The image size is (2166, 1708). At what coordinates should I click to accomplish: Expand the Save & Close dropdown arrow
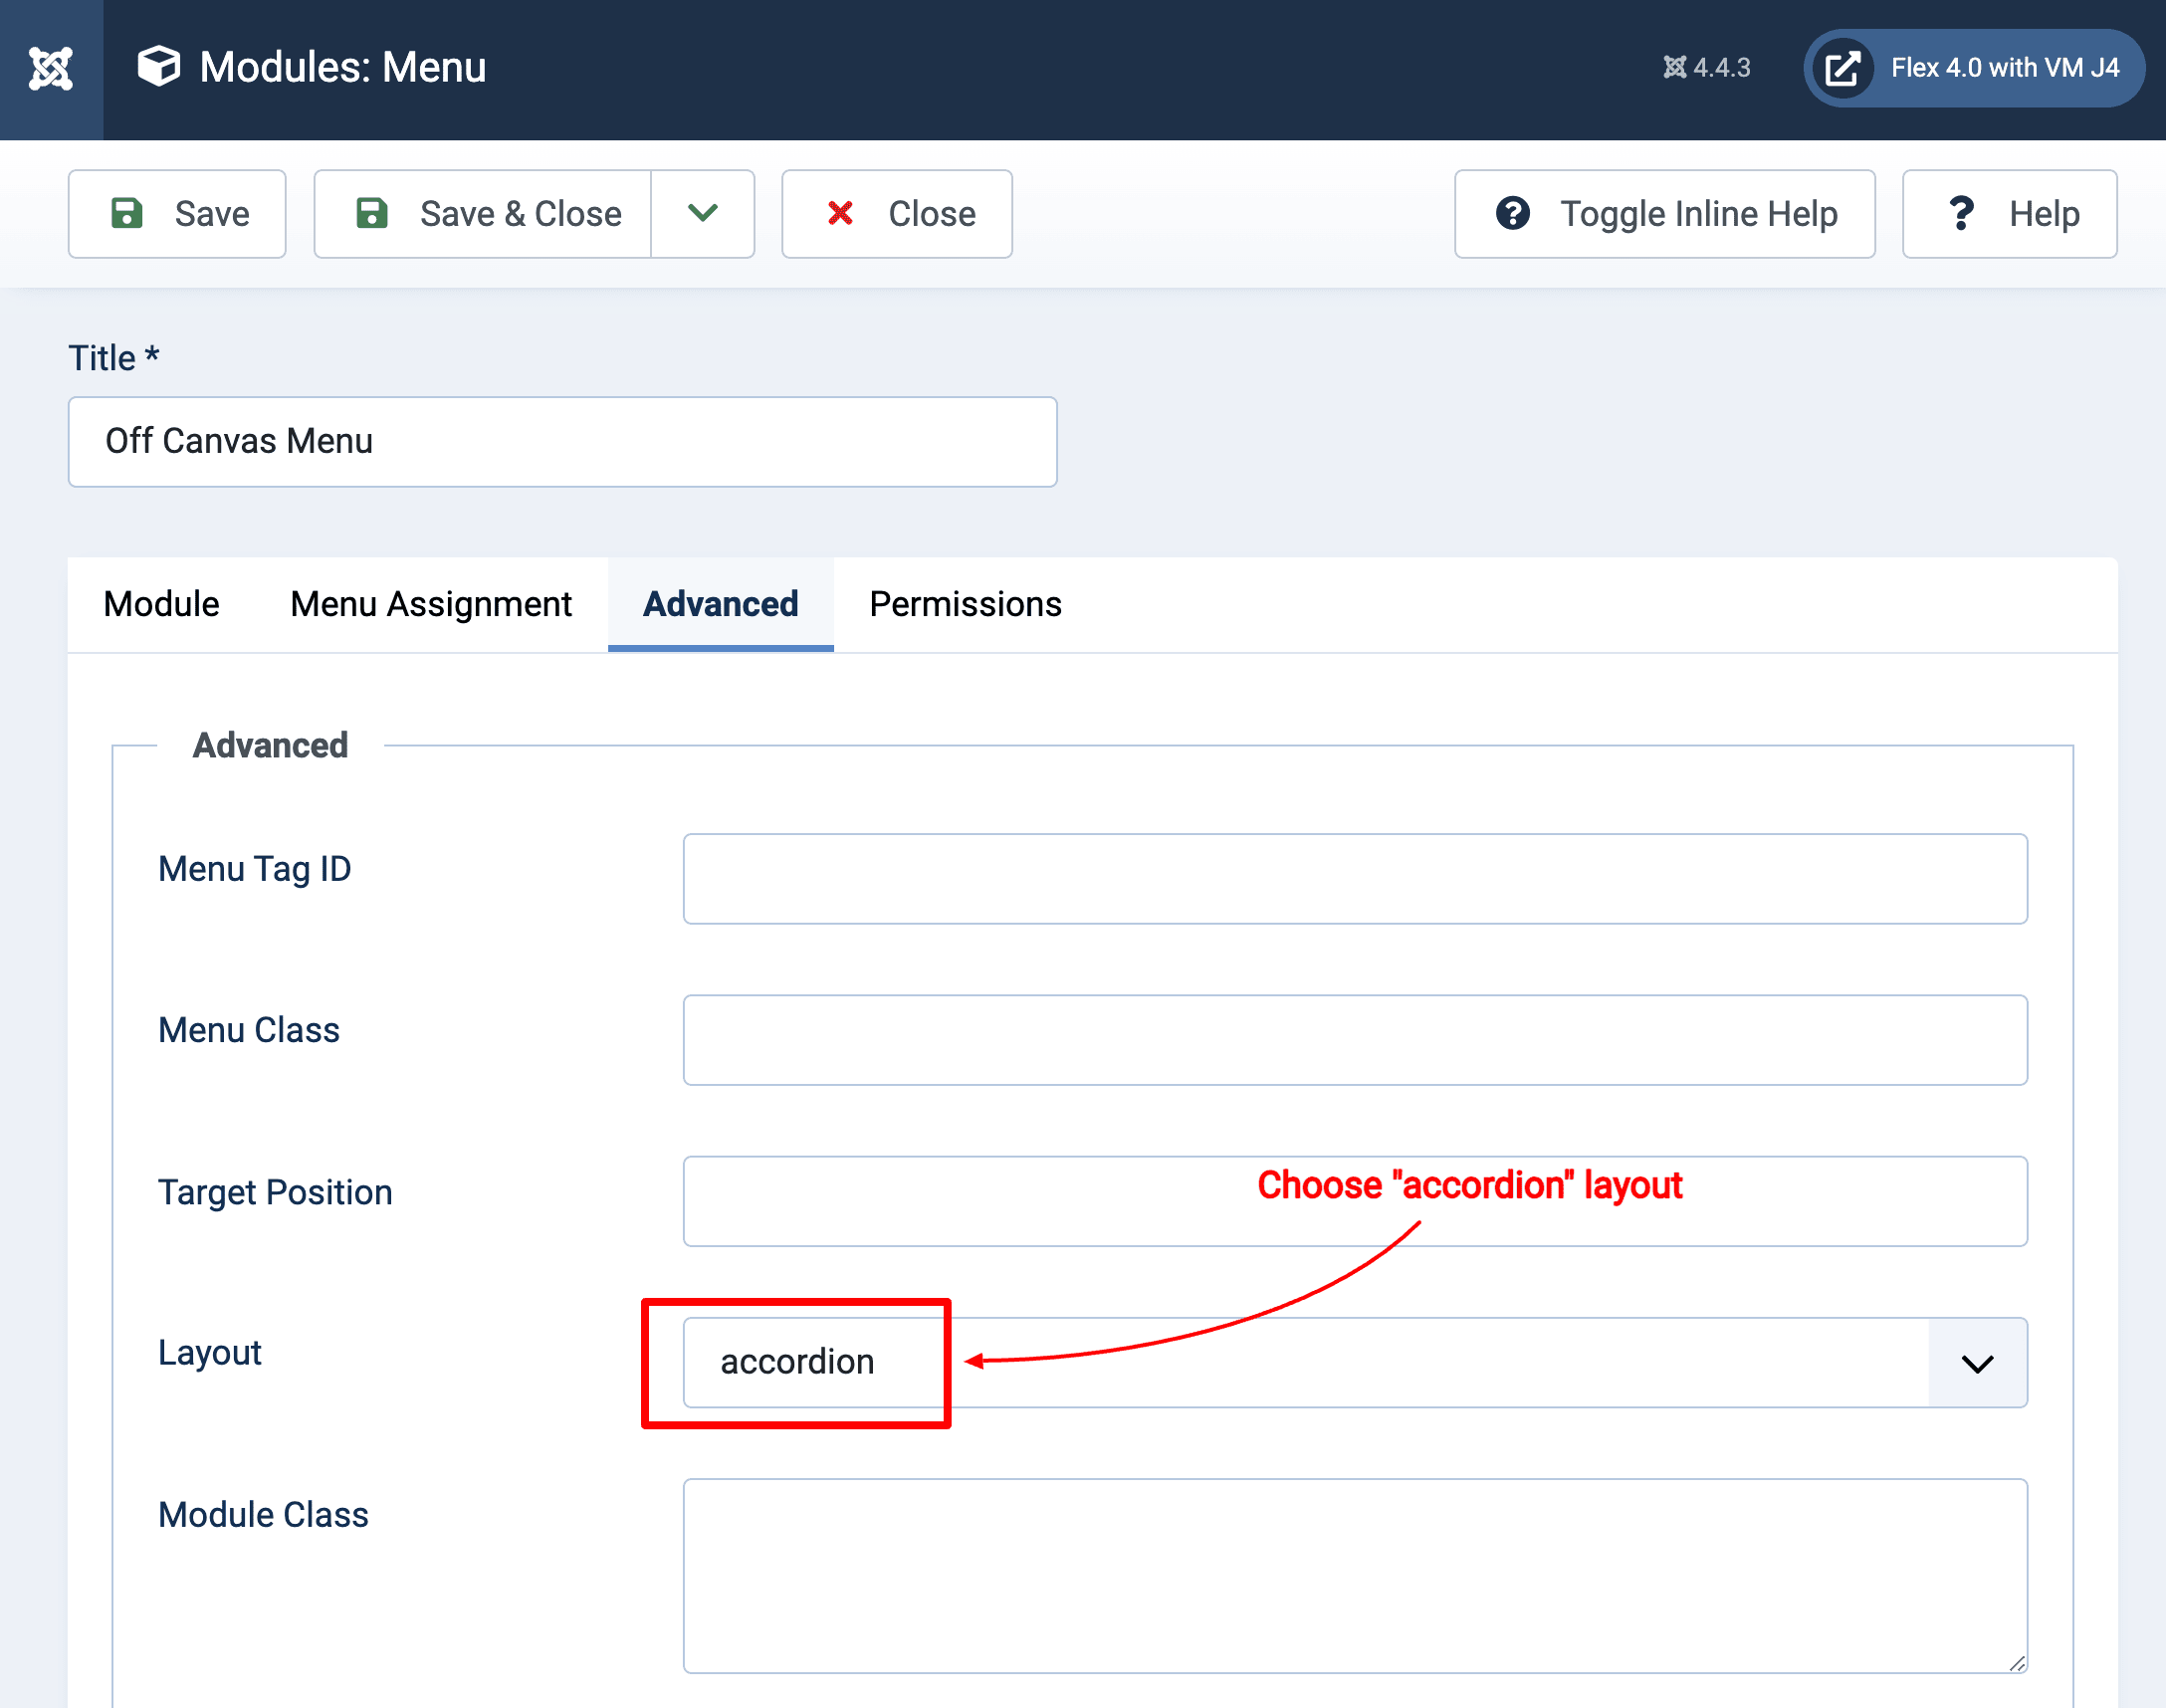point(703,214)
